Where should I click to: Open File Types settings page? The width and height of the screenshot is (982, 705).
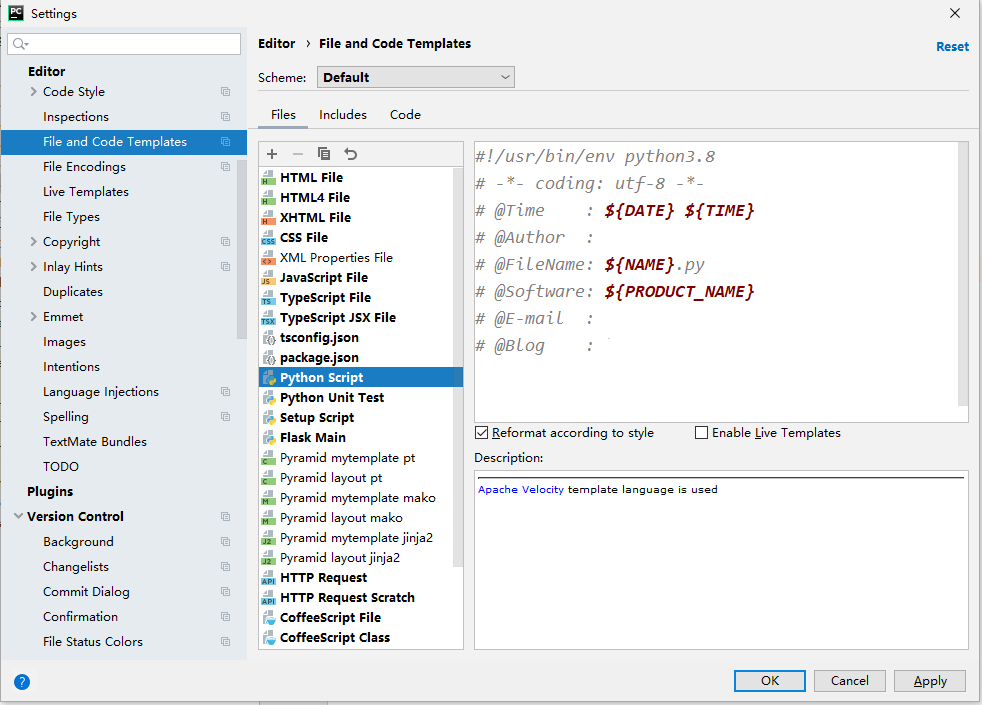click(x=71, y=217)
